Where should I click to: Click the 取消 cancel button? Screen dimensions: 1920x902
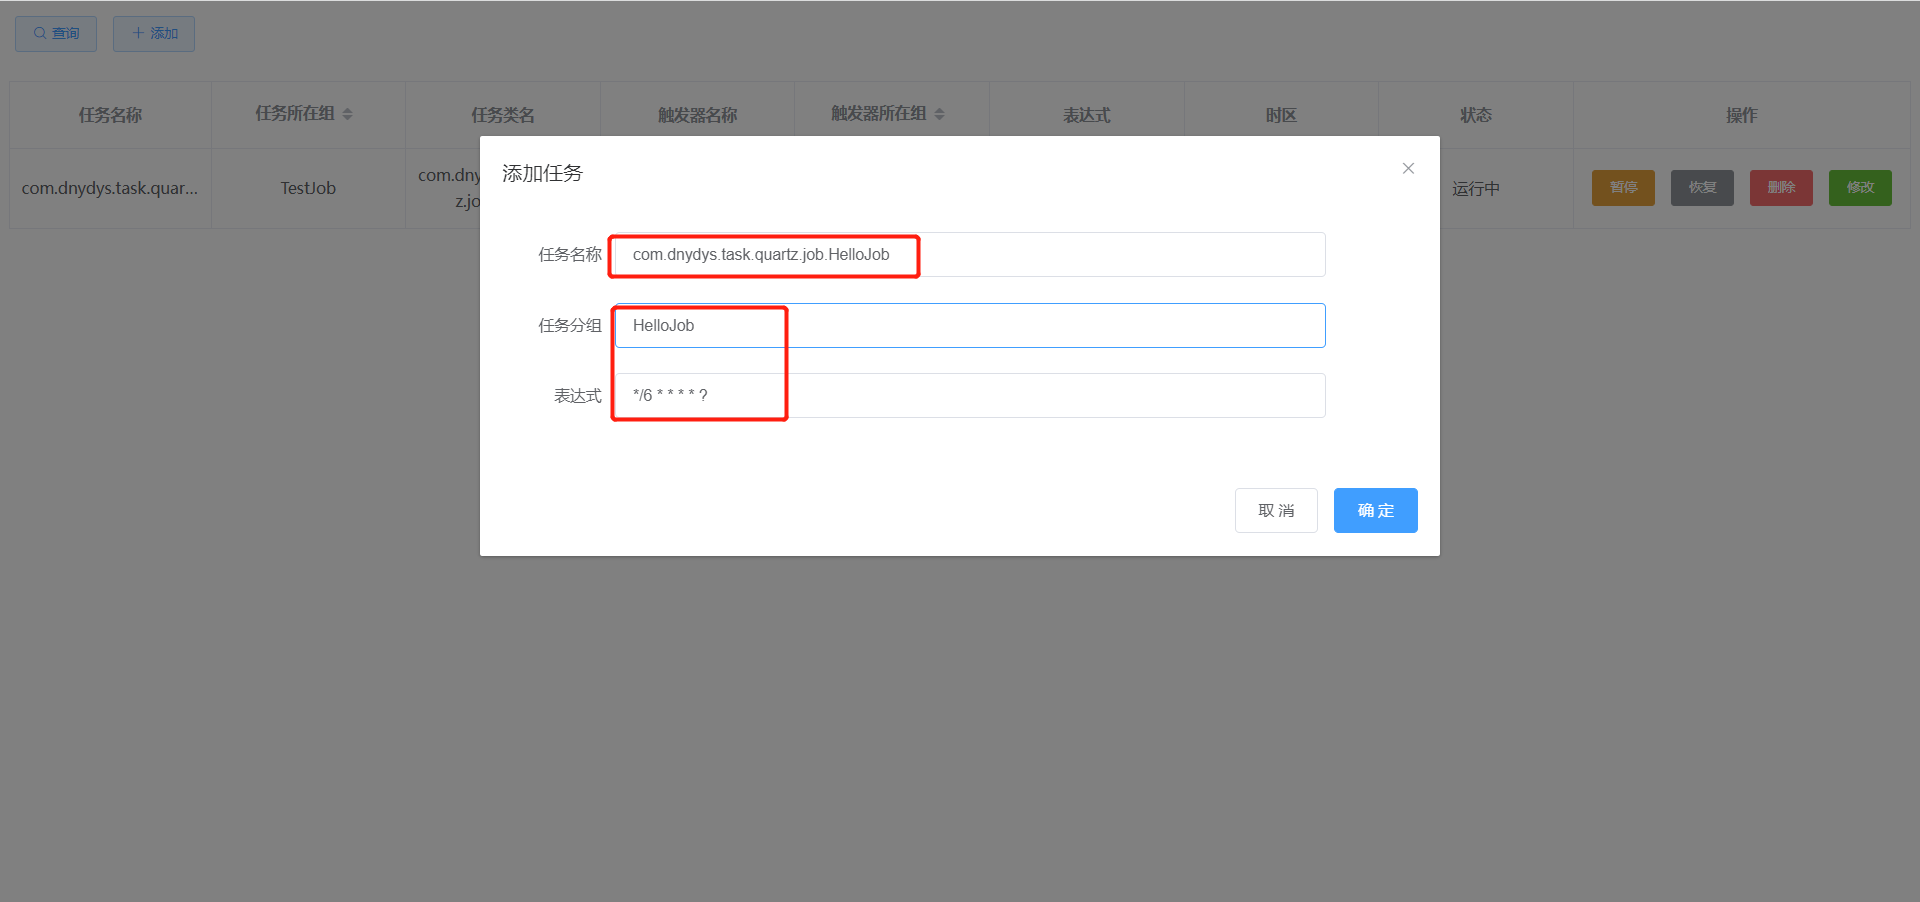[1275, 510]
